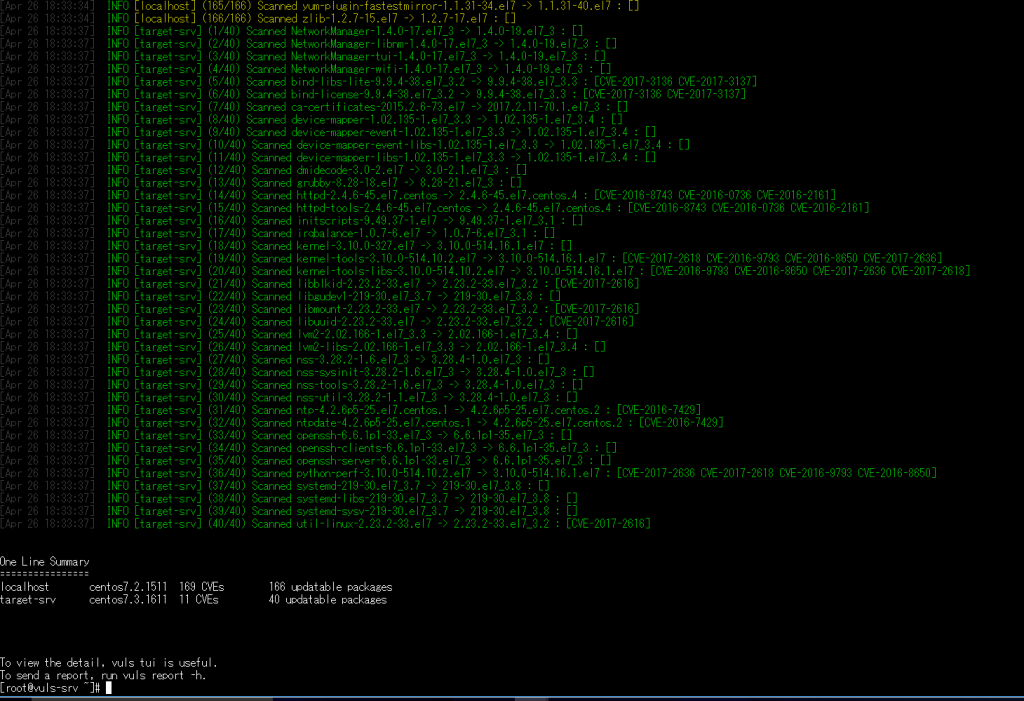Screen dimensions: 1024x701
Task: Click 'target-srv' in the summary table
Action: 28,600
